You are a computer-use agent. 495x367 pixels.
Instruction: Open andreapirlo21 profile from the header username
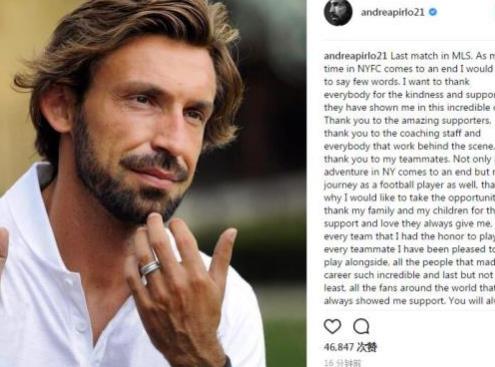coord(393,12)
